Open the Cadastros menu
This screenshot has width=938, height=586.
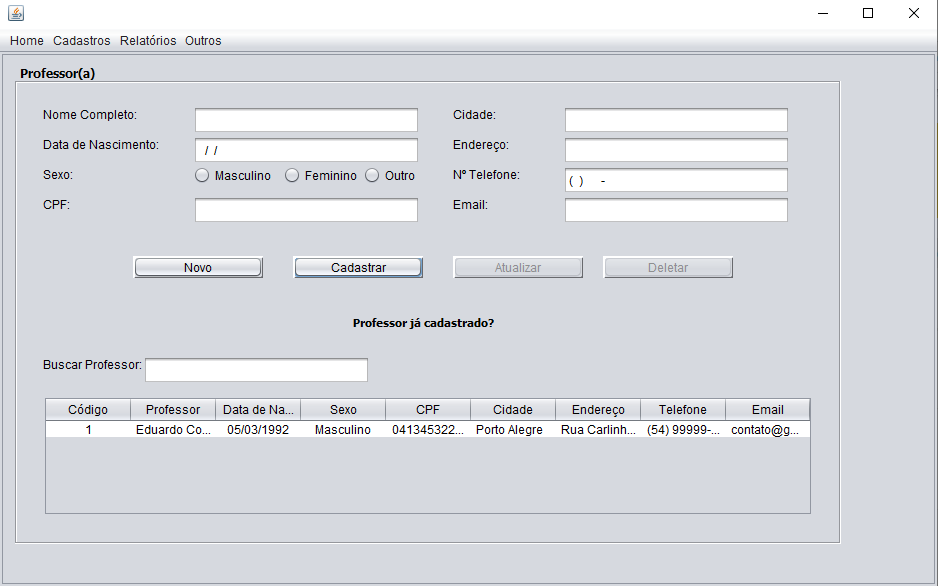coord(82,41)
